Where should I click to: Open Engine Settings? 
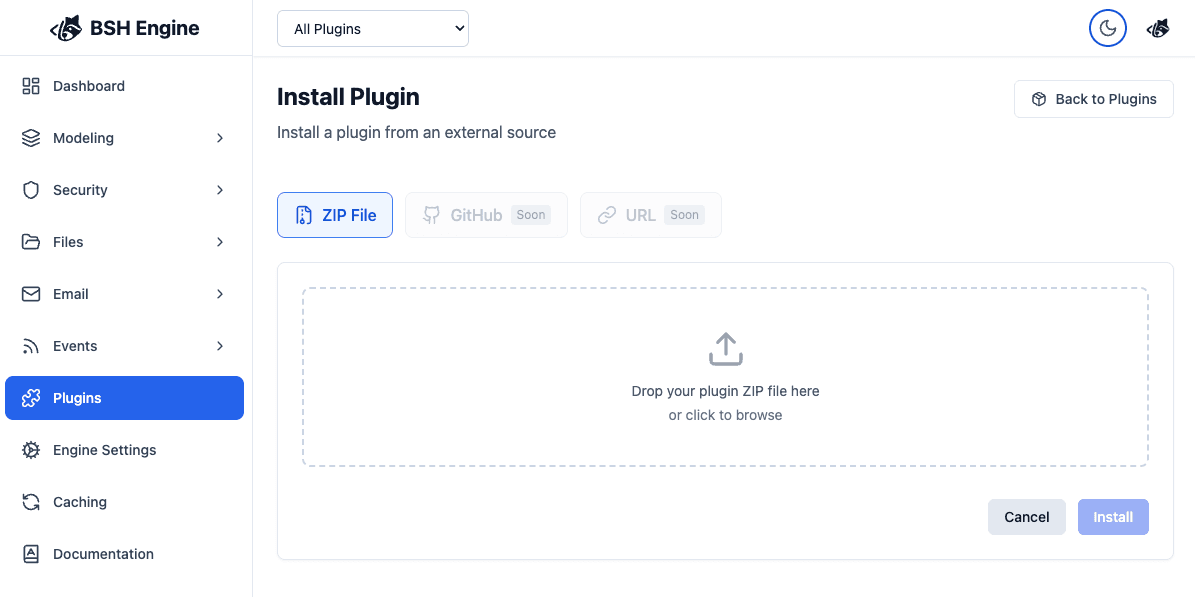point(104,450)
